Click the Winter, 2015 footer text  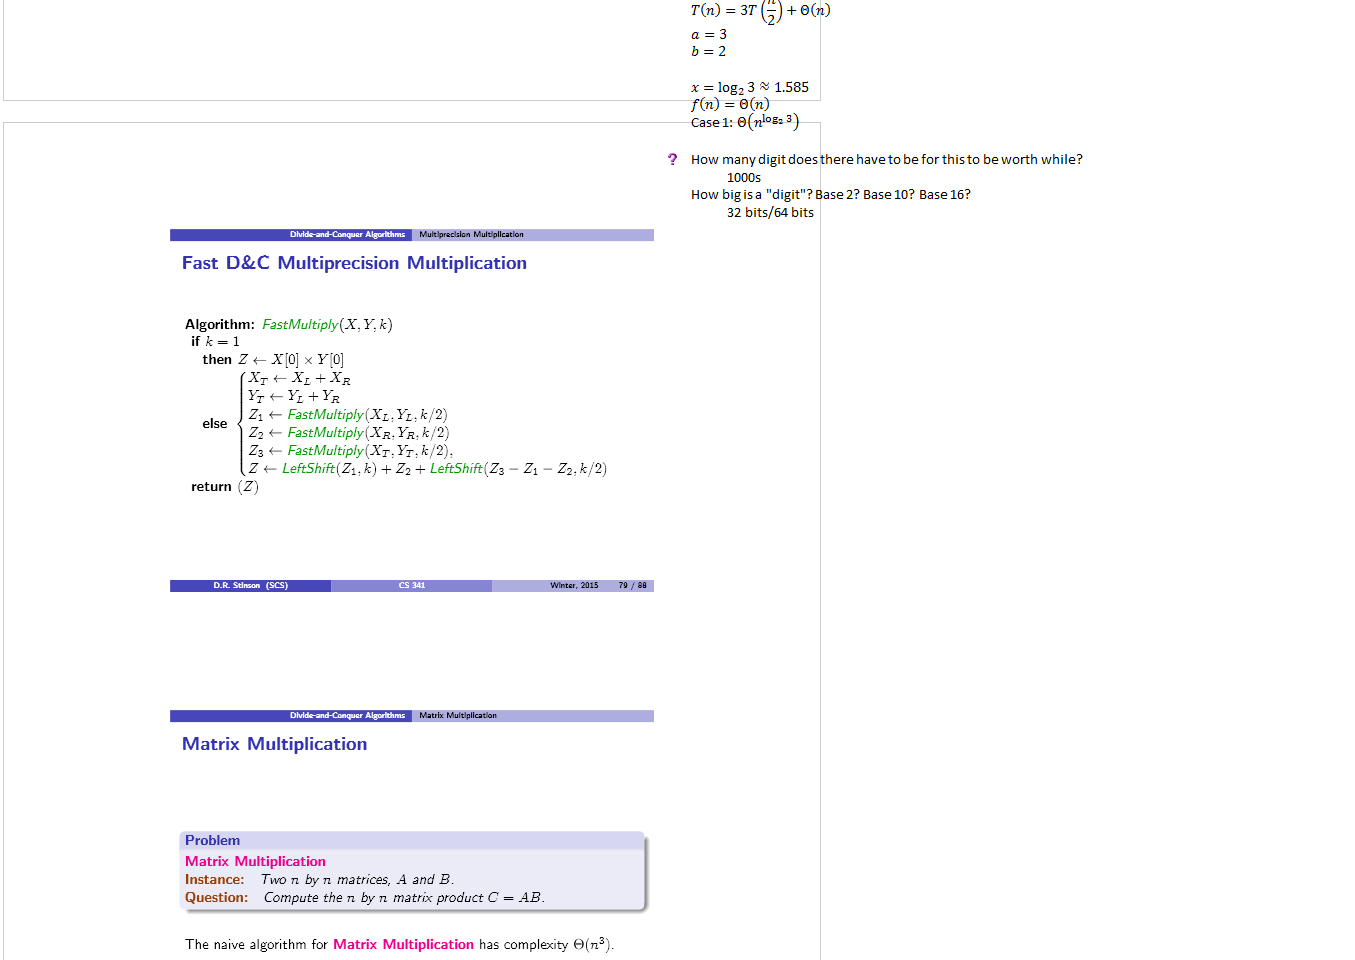[x=574, y=586]
